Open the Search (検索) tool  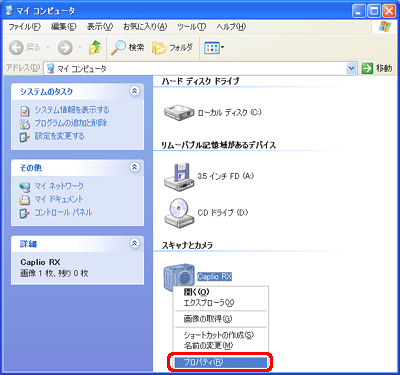(x=128, y=48)
